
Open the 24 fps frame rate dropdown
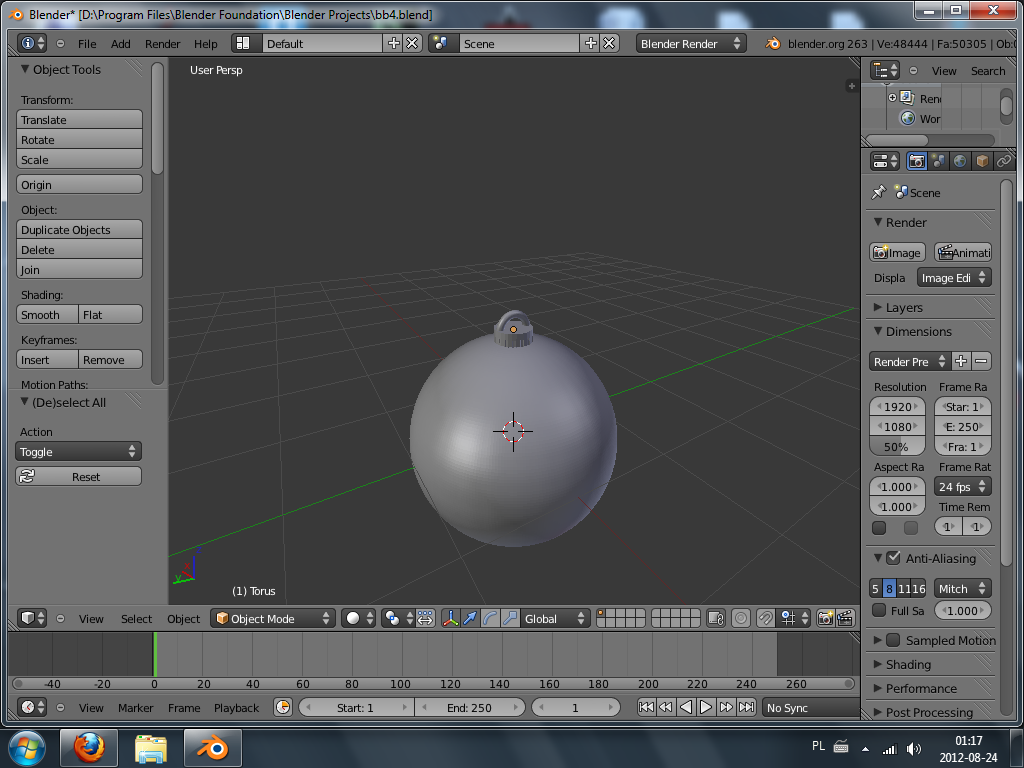coord(963,487)
